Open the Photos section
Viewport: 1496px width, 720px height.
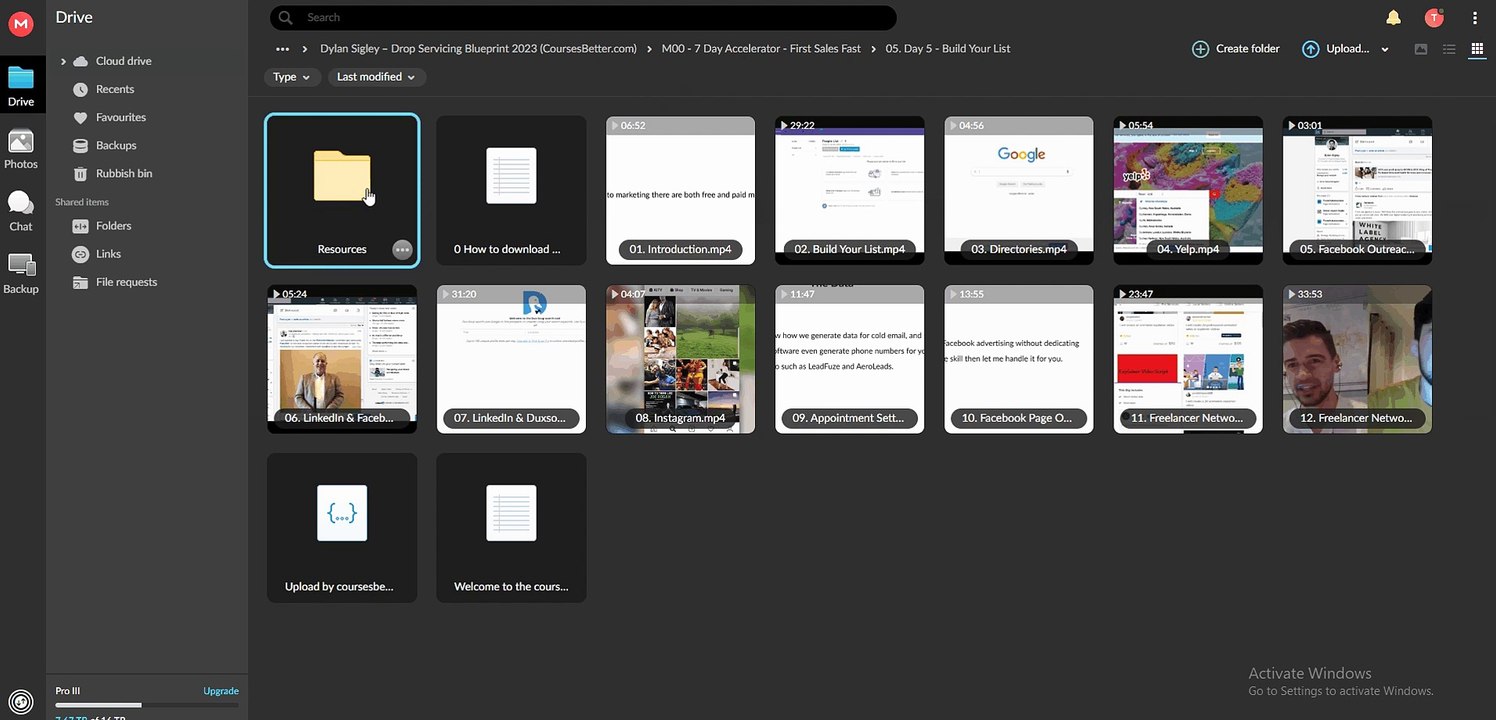[21, 149]
